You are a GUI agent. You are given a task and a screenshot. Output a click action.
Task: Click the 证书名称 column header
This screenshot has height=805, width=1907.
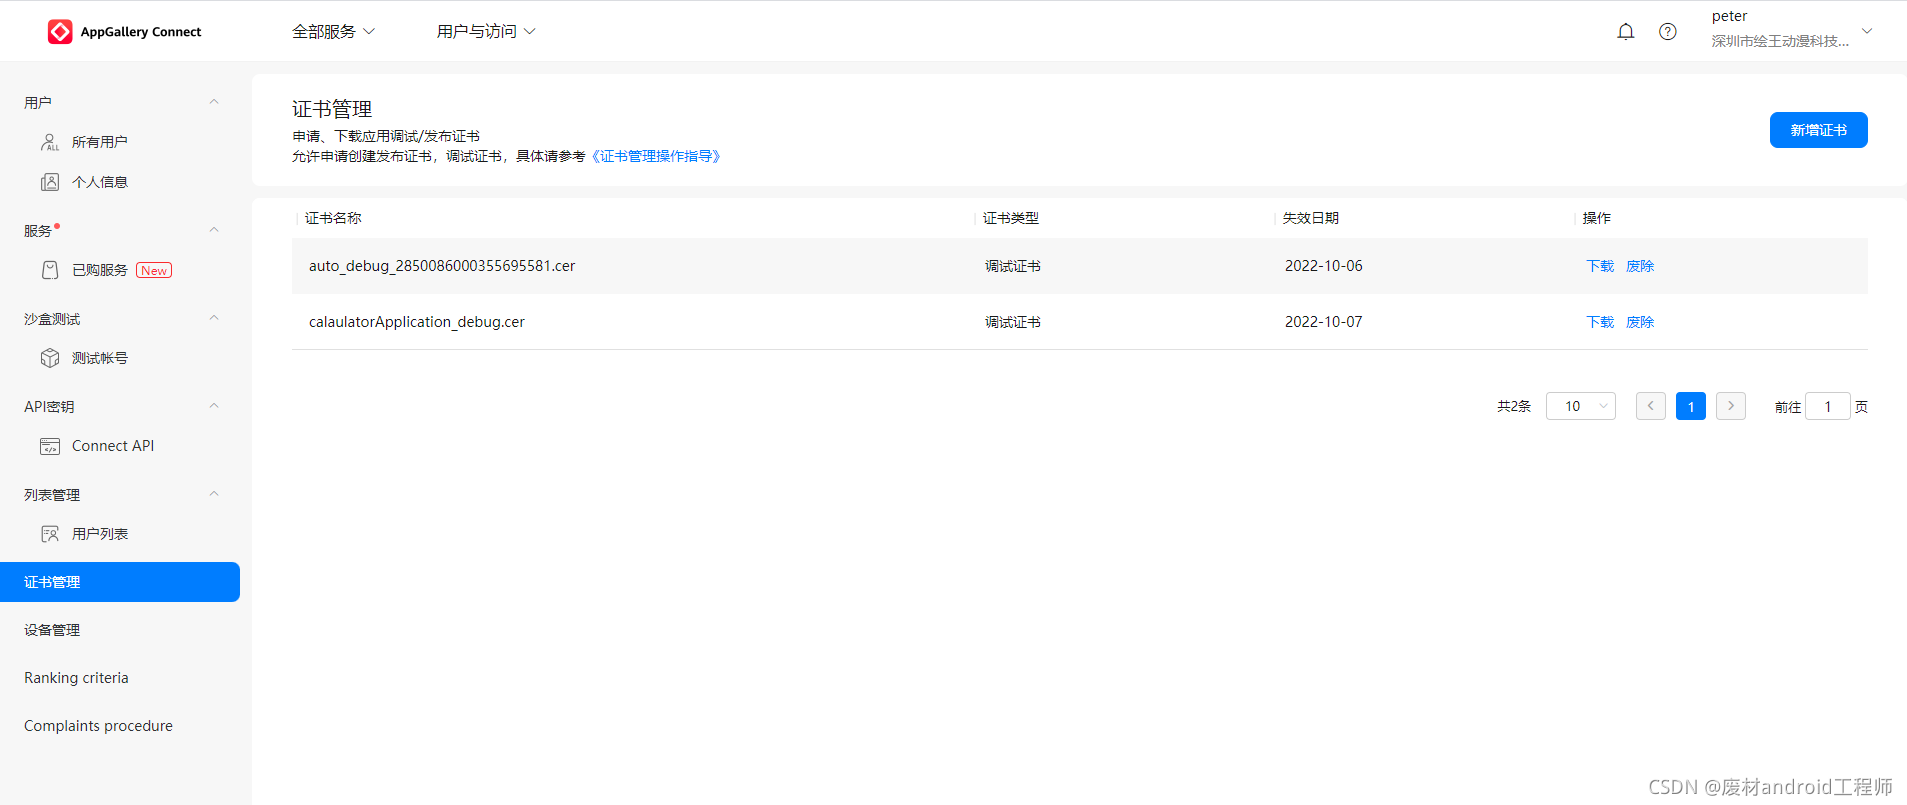click(x=333, y=218)
